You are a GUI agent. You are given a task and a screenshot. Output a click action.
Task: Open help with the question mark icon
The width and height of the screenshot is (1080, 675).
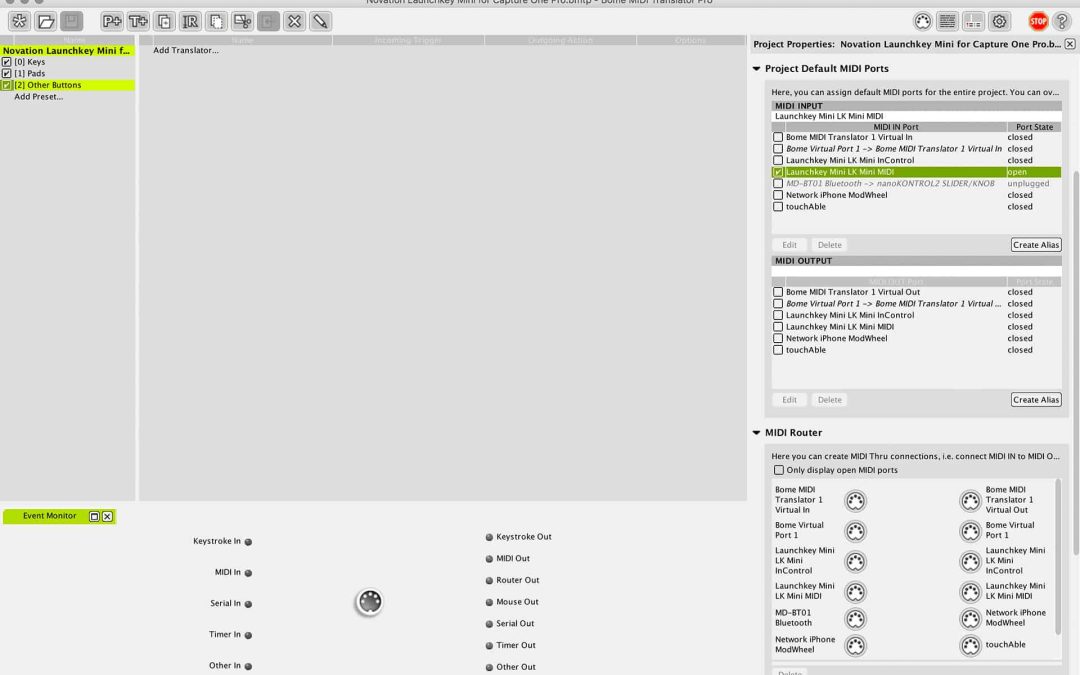pyautogui.click(x=1062, y=21)
